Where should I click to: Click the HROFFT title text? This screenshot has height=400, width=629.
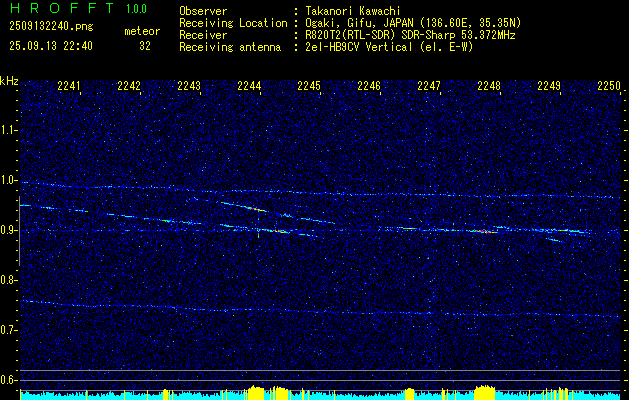click(x=56, y=9)
